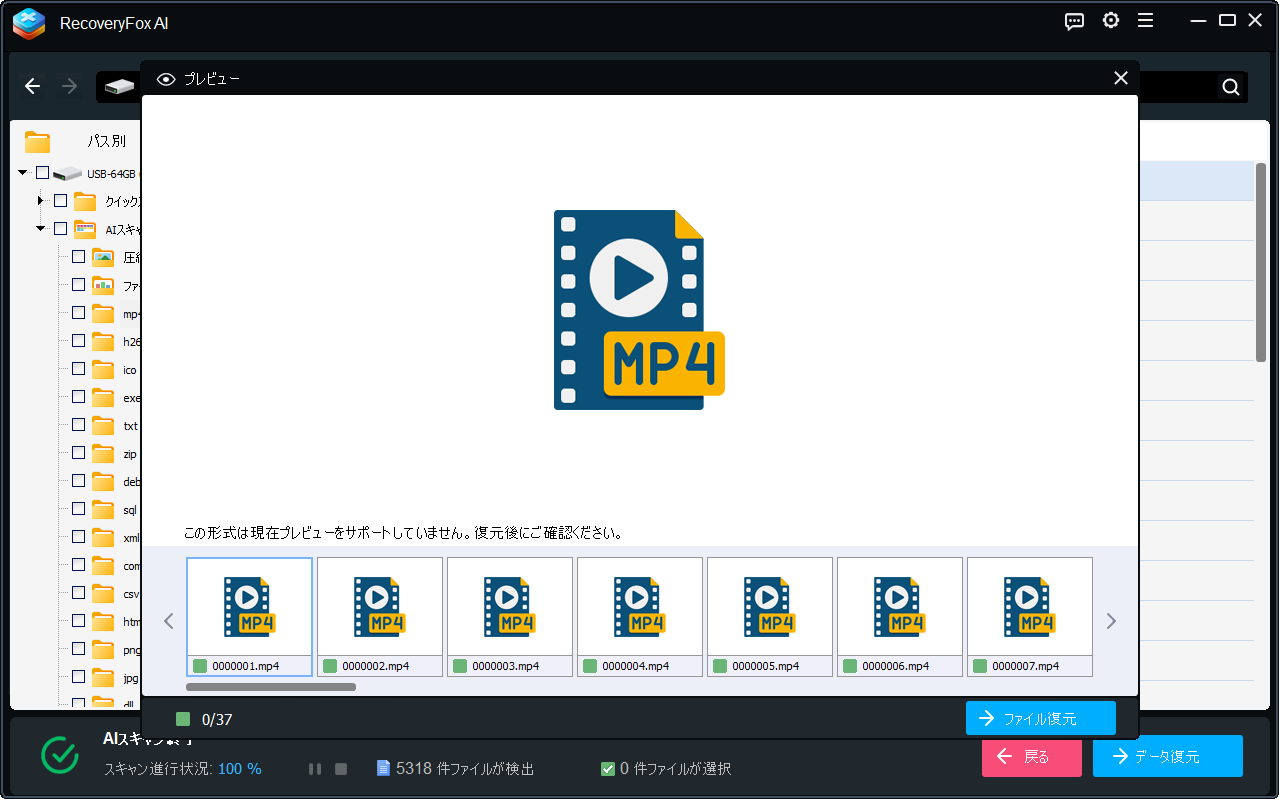
Task: Open the mp4 folder in tree
Action: pos(103,314)
